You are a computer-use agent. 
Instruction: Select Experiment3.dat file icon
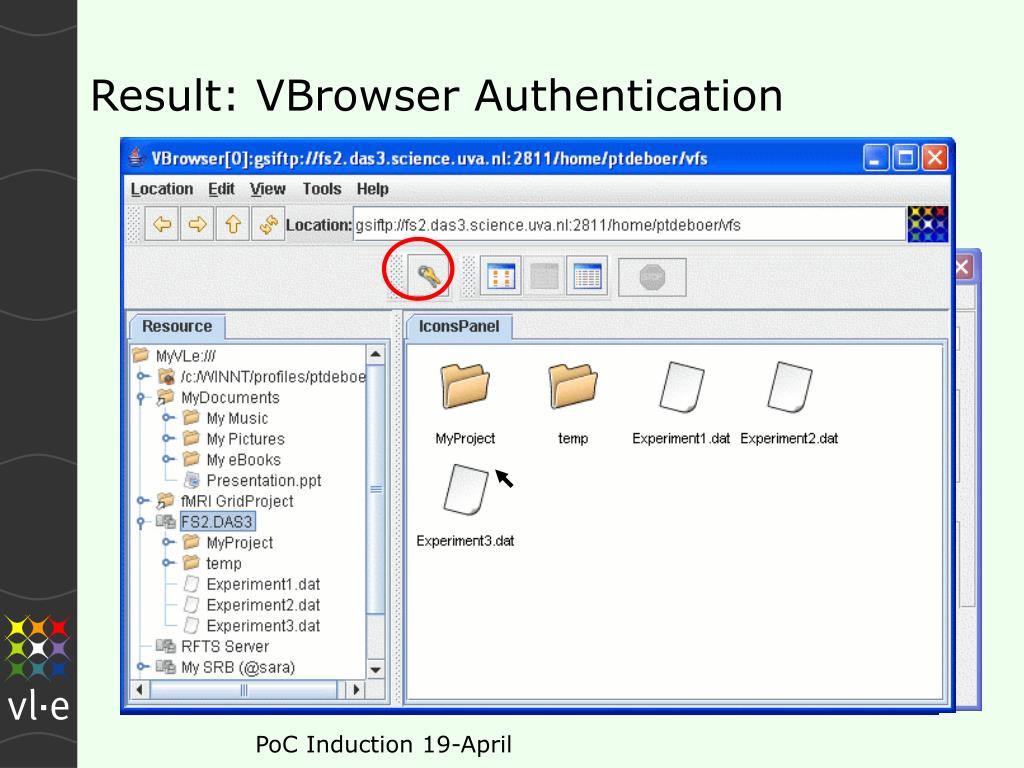coord(466,490)
